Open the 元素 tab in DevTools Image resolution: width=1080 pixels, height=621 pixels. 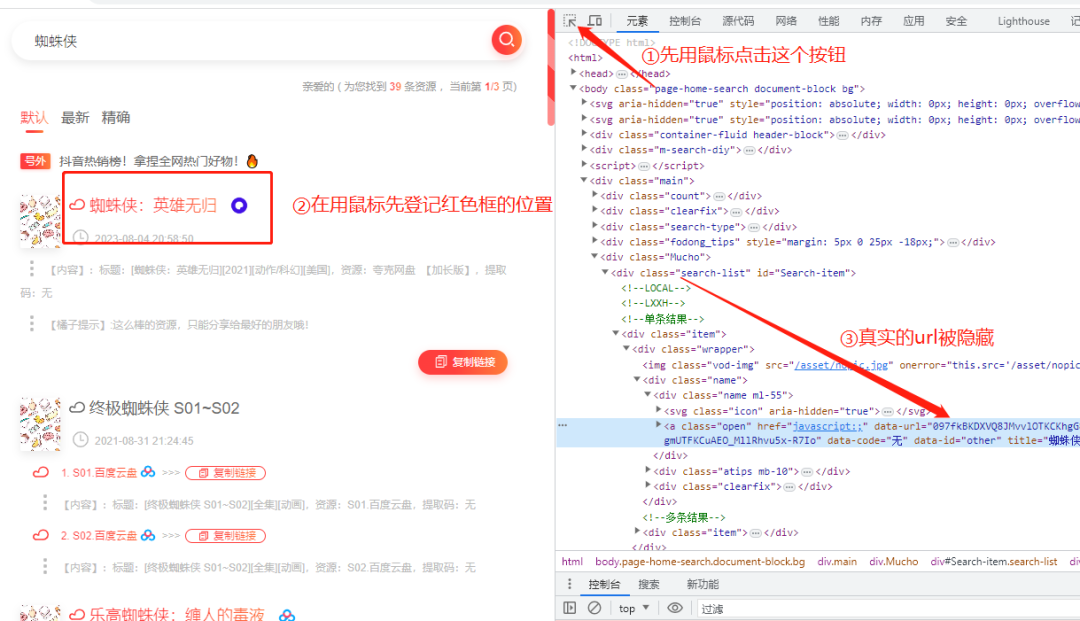636,21
